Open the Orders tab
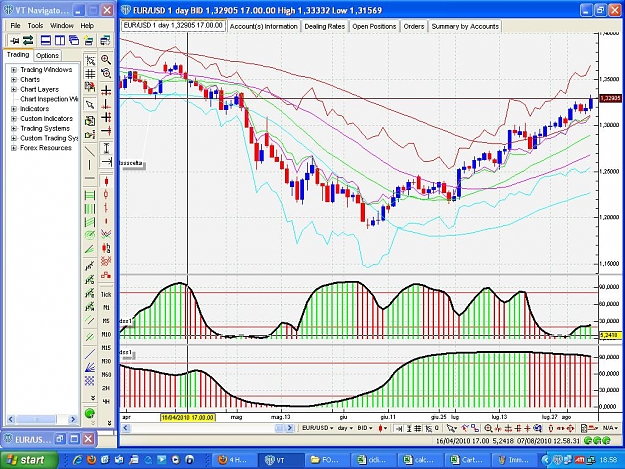The width and height of the screenshot is (625, 469). 414,26
